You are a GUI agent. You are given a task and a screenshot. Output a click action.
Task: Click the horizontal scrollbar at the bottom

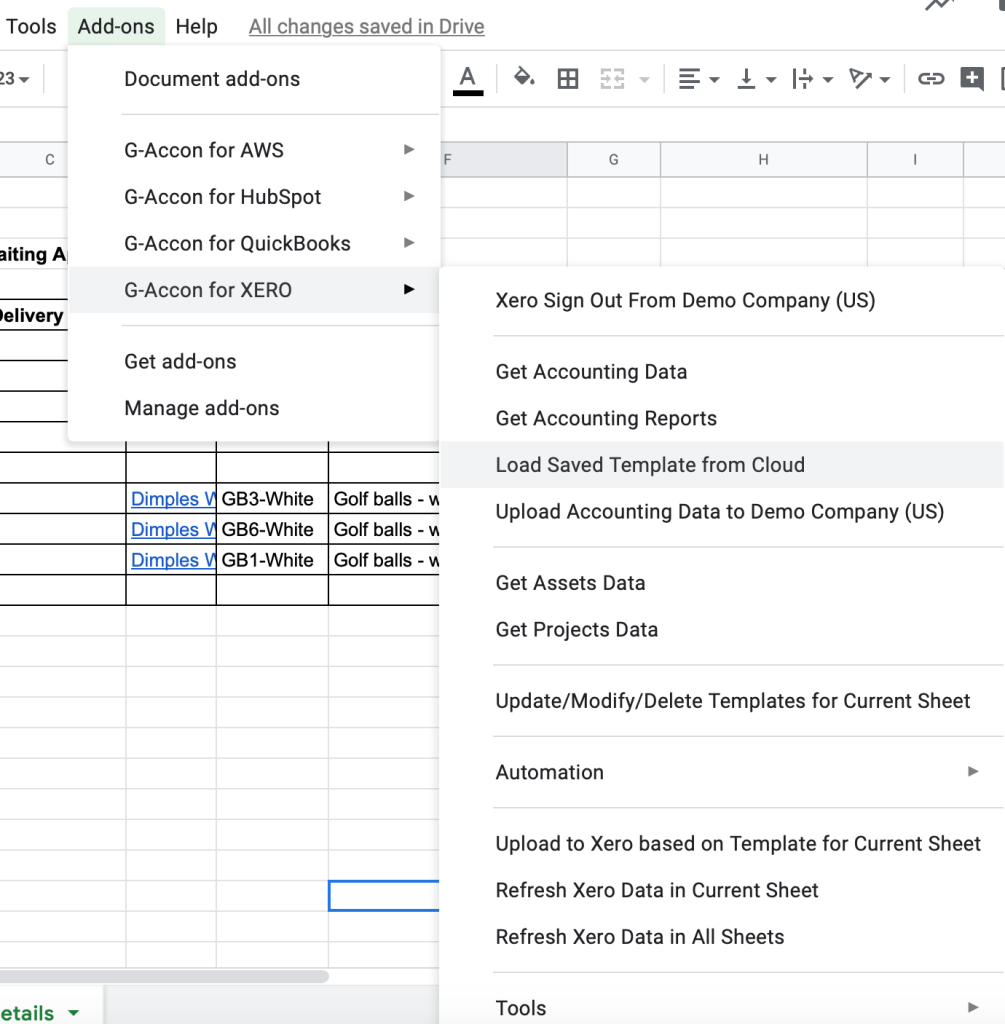[x=164, y=976]
